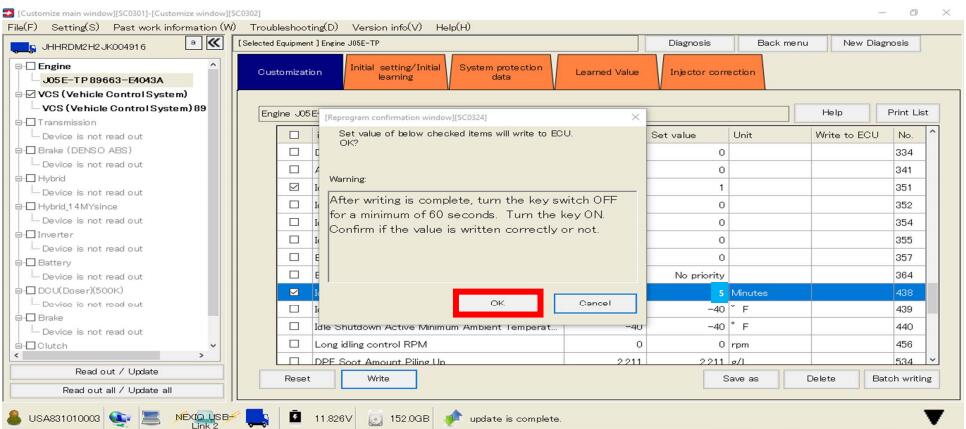Uncheck the VCS (Vehicle Control System) checkbox
966x429 pixels.
[x=31, y=94]
